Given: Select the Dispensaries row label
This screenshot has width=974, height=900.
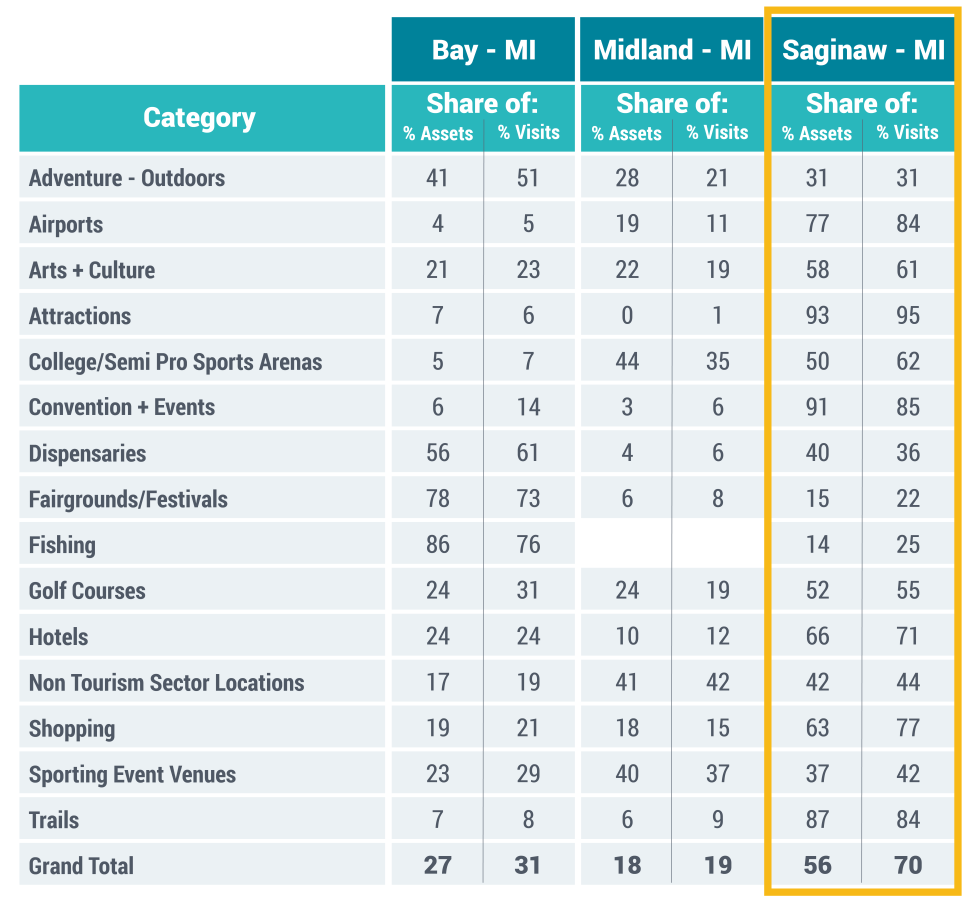Looking at the screenshot, I should click(87, 453).
